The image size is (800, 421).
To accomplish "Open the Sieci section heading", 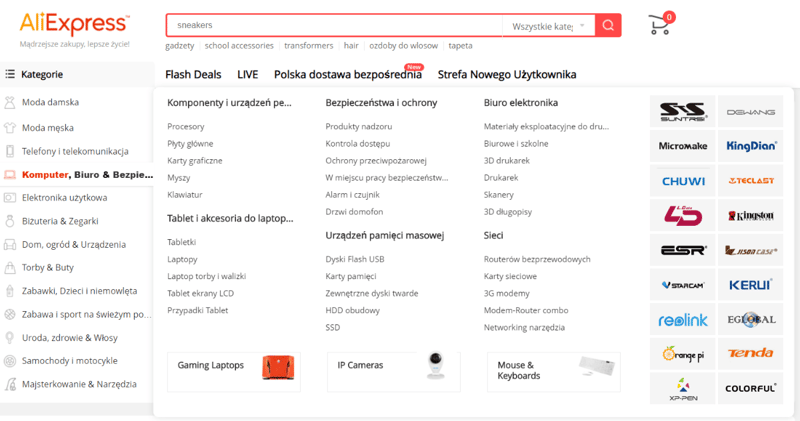I will (493, 235).
